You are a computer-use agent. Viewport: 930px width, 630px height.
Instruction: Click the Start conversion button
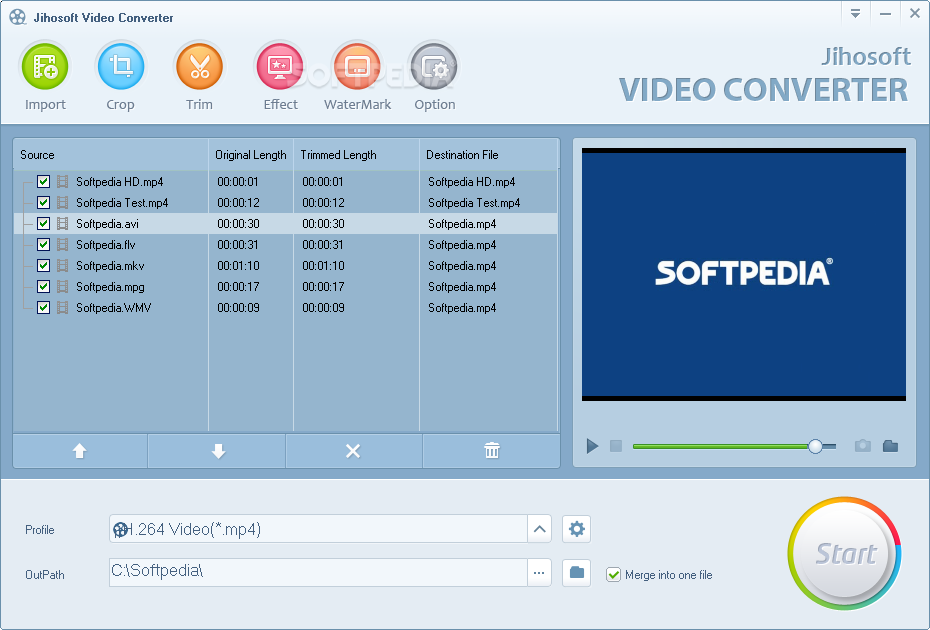tap(845, 553)
